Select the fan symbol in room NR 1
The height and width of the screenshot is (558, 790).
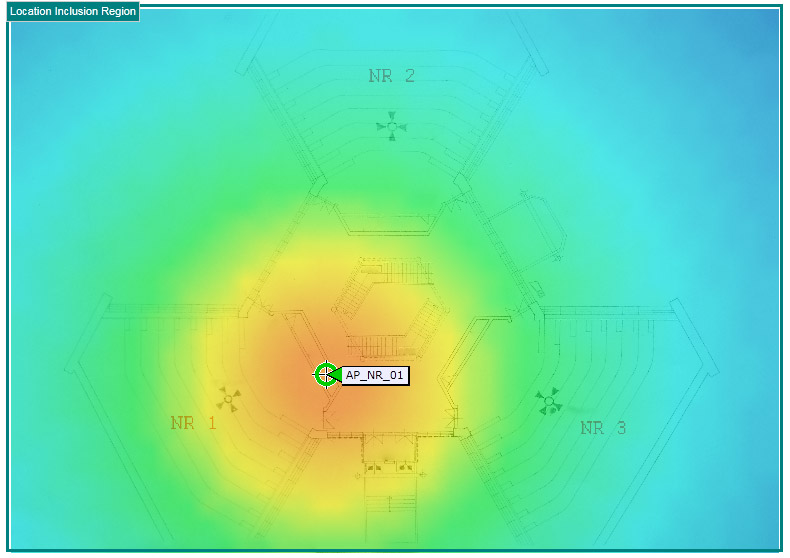(228, 399)
